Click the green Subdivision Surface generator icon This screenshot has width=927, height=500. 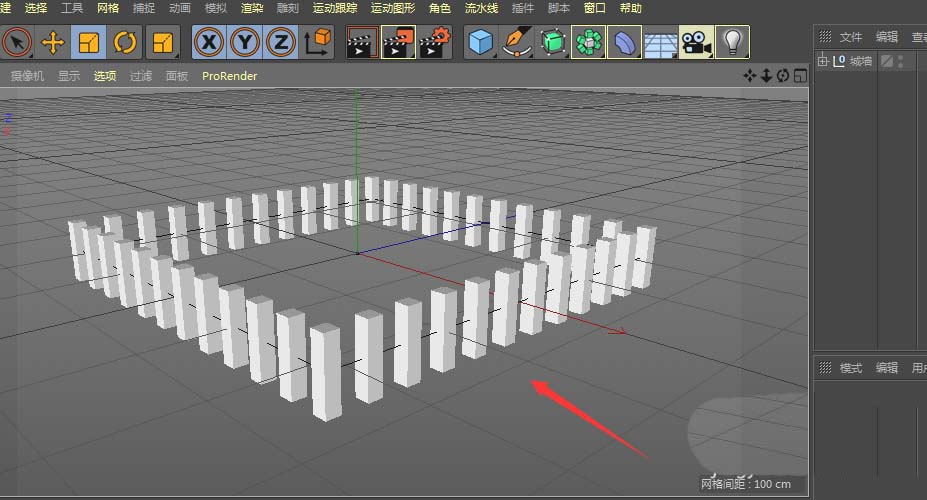coord(553,43)
